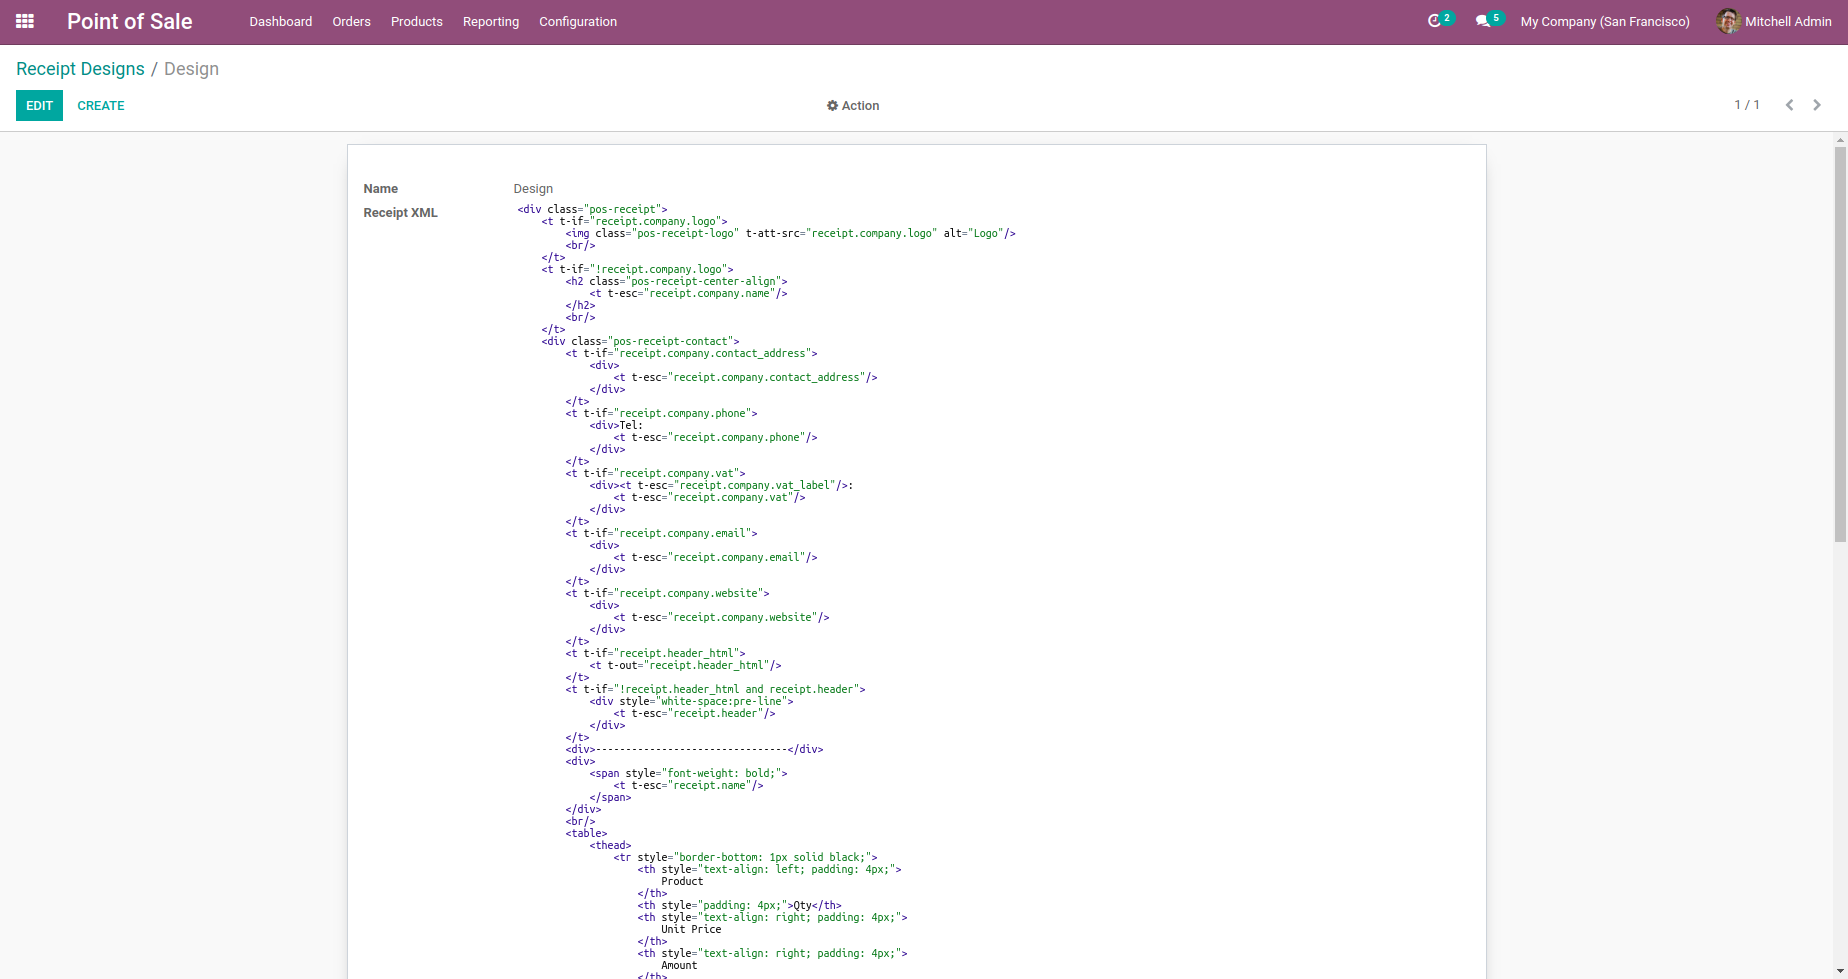Screen dimensions: 1848x979
Task: Open Mitchell Admin user menu
Action: [1787, 21]
